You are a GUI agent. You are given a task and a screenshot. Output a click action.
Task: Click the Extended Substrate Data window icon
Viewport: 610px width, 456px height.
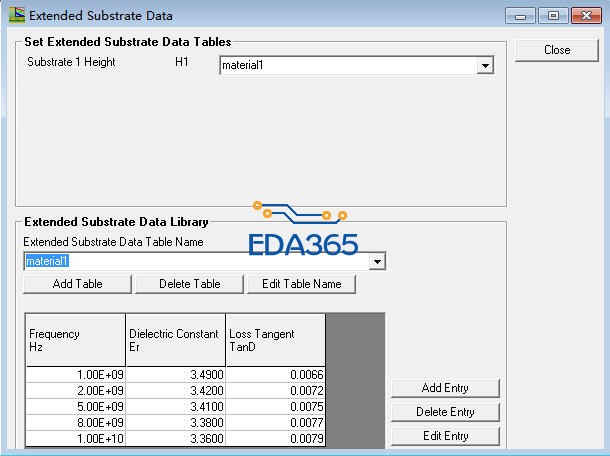point(17,15)
